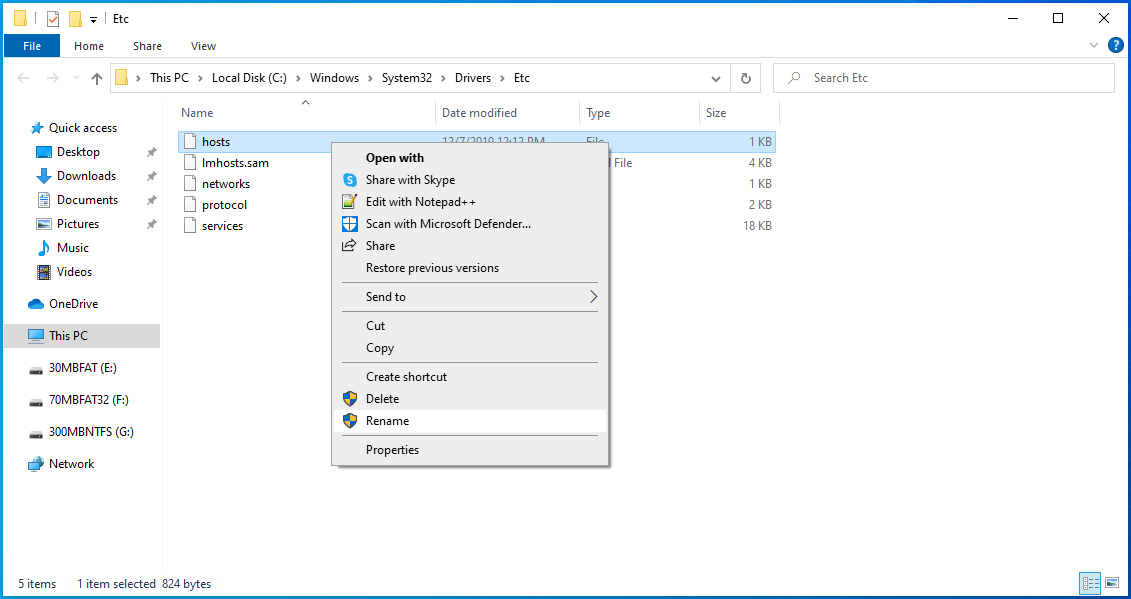Click the Notepad++ icon in context menu

coord(349,202)
